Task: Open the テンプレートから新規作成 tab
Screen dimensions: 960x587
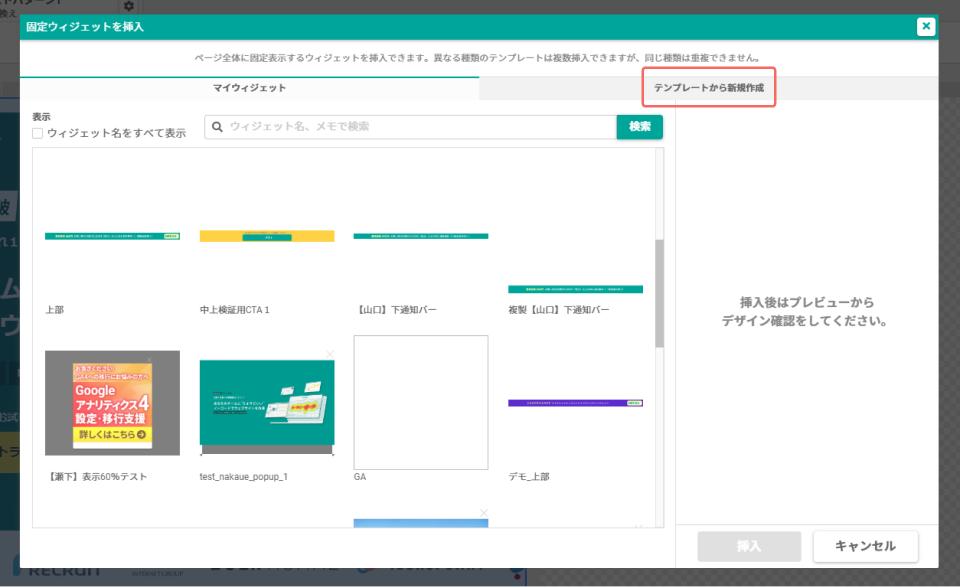Action: [709, 88]
